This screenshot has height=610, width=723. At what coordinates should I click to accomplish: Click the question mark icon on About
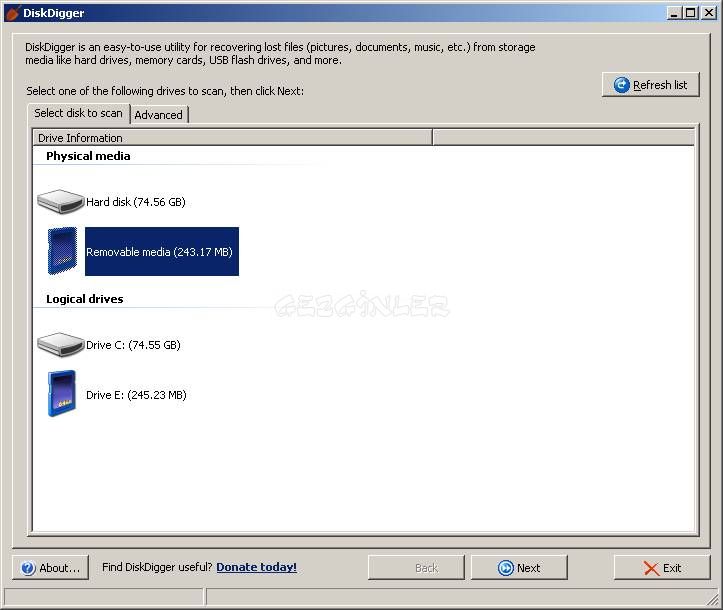[x=27, y=568]
